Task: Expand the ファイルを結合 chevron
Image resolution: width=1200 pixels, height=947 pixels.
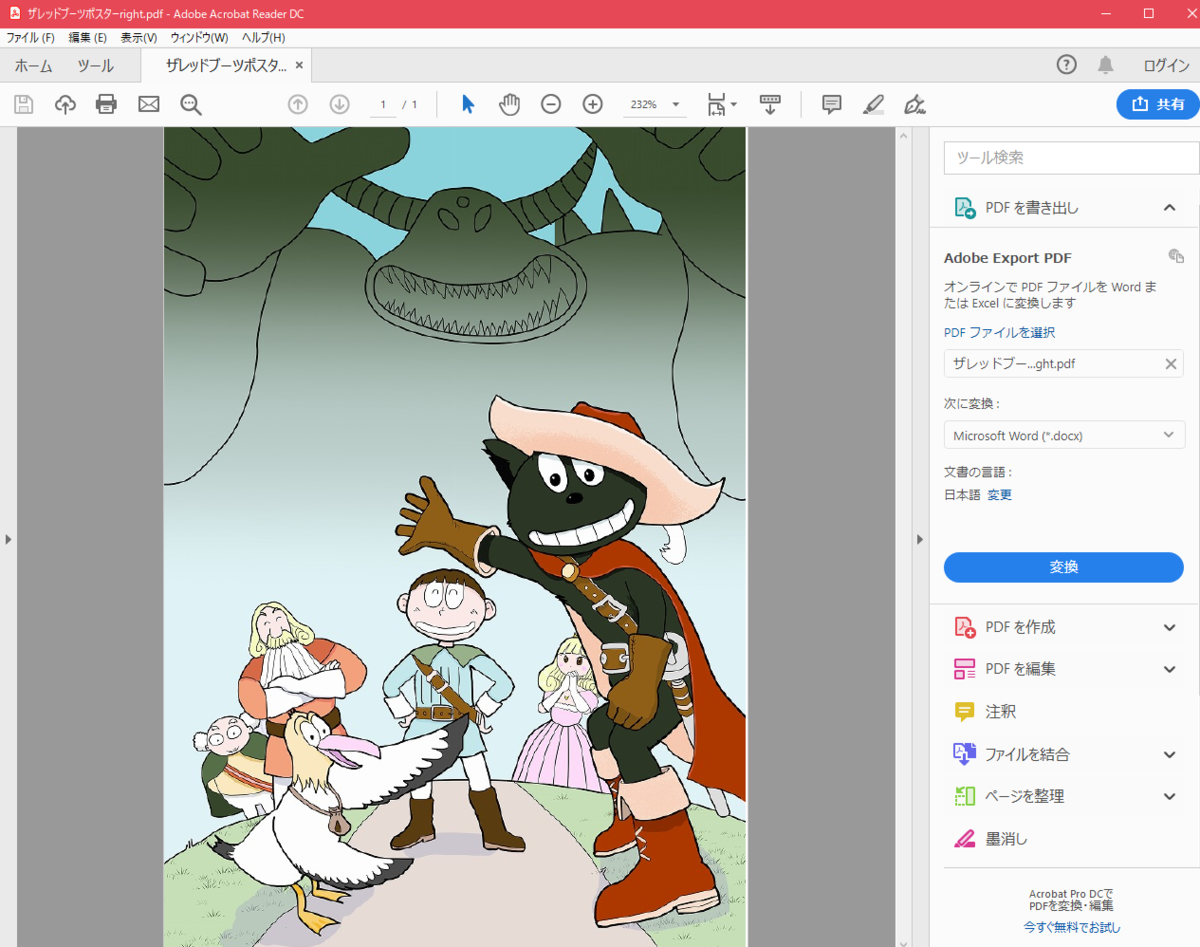Action: pos(1170,755)
